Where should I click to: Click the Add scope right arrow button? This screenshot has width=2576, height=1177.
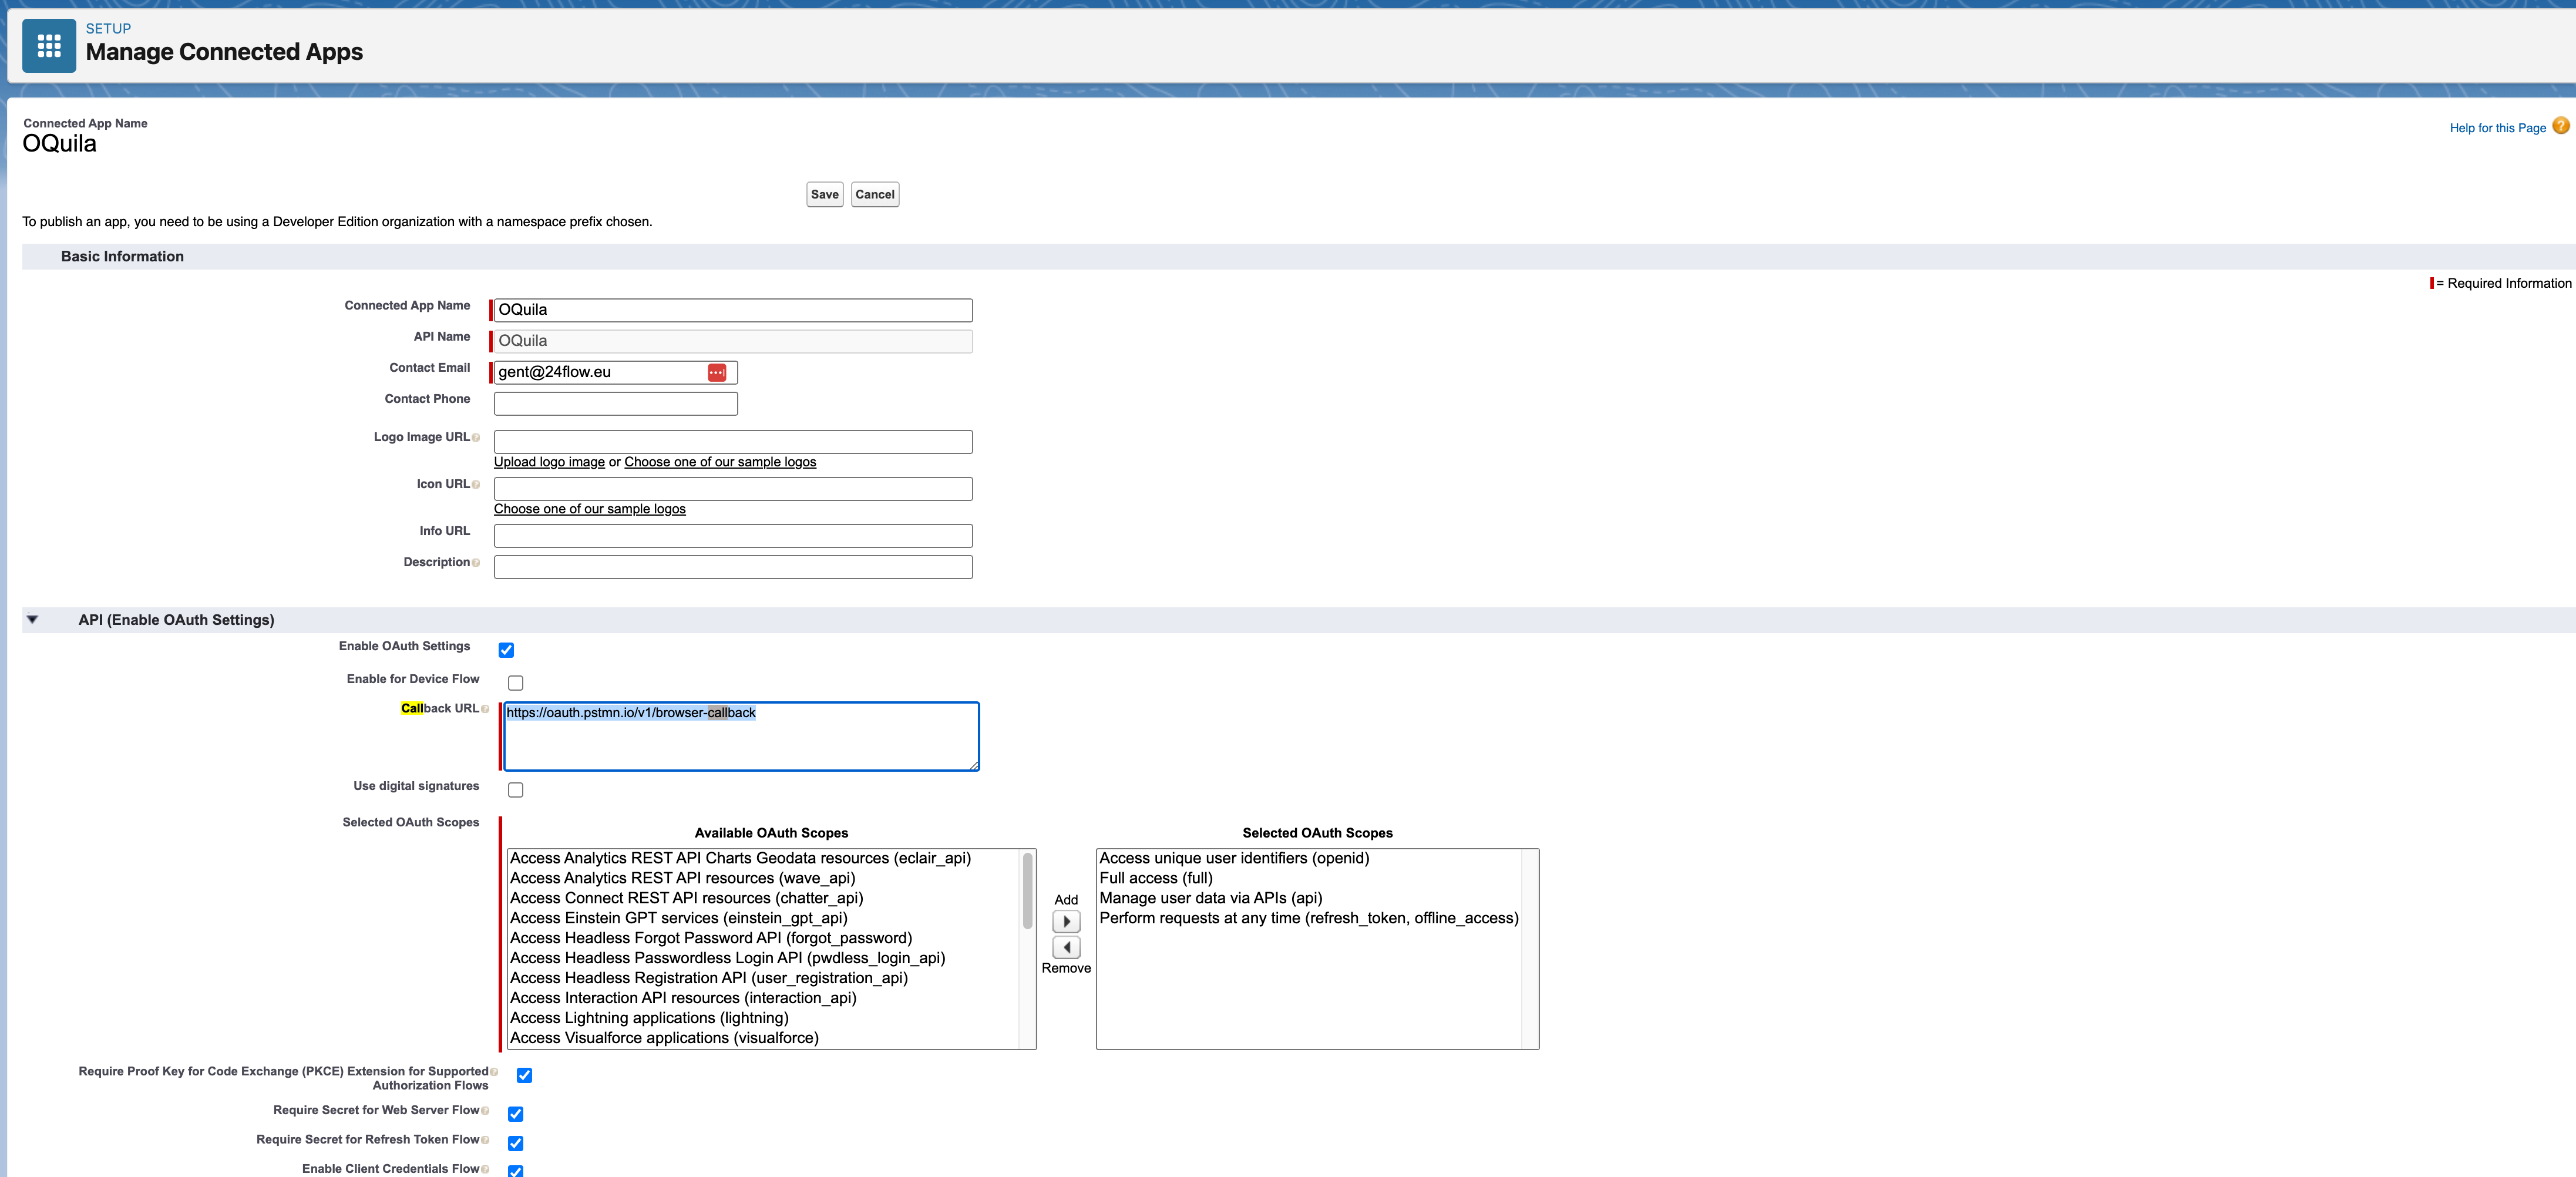click(1066, 921)
